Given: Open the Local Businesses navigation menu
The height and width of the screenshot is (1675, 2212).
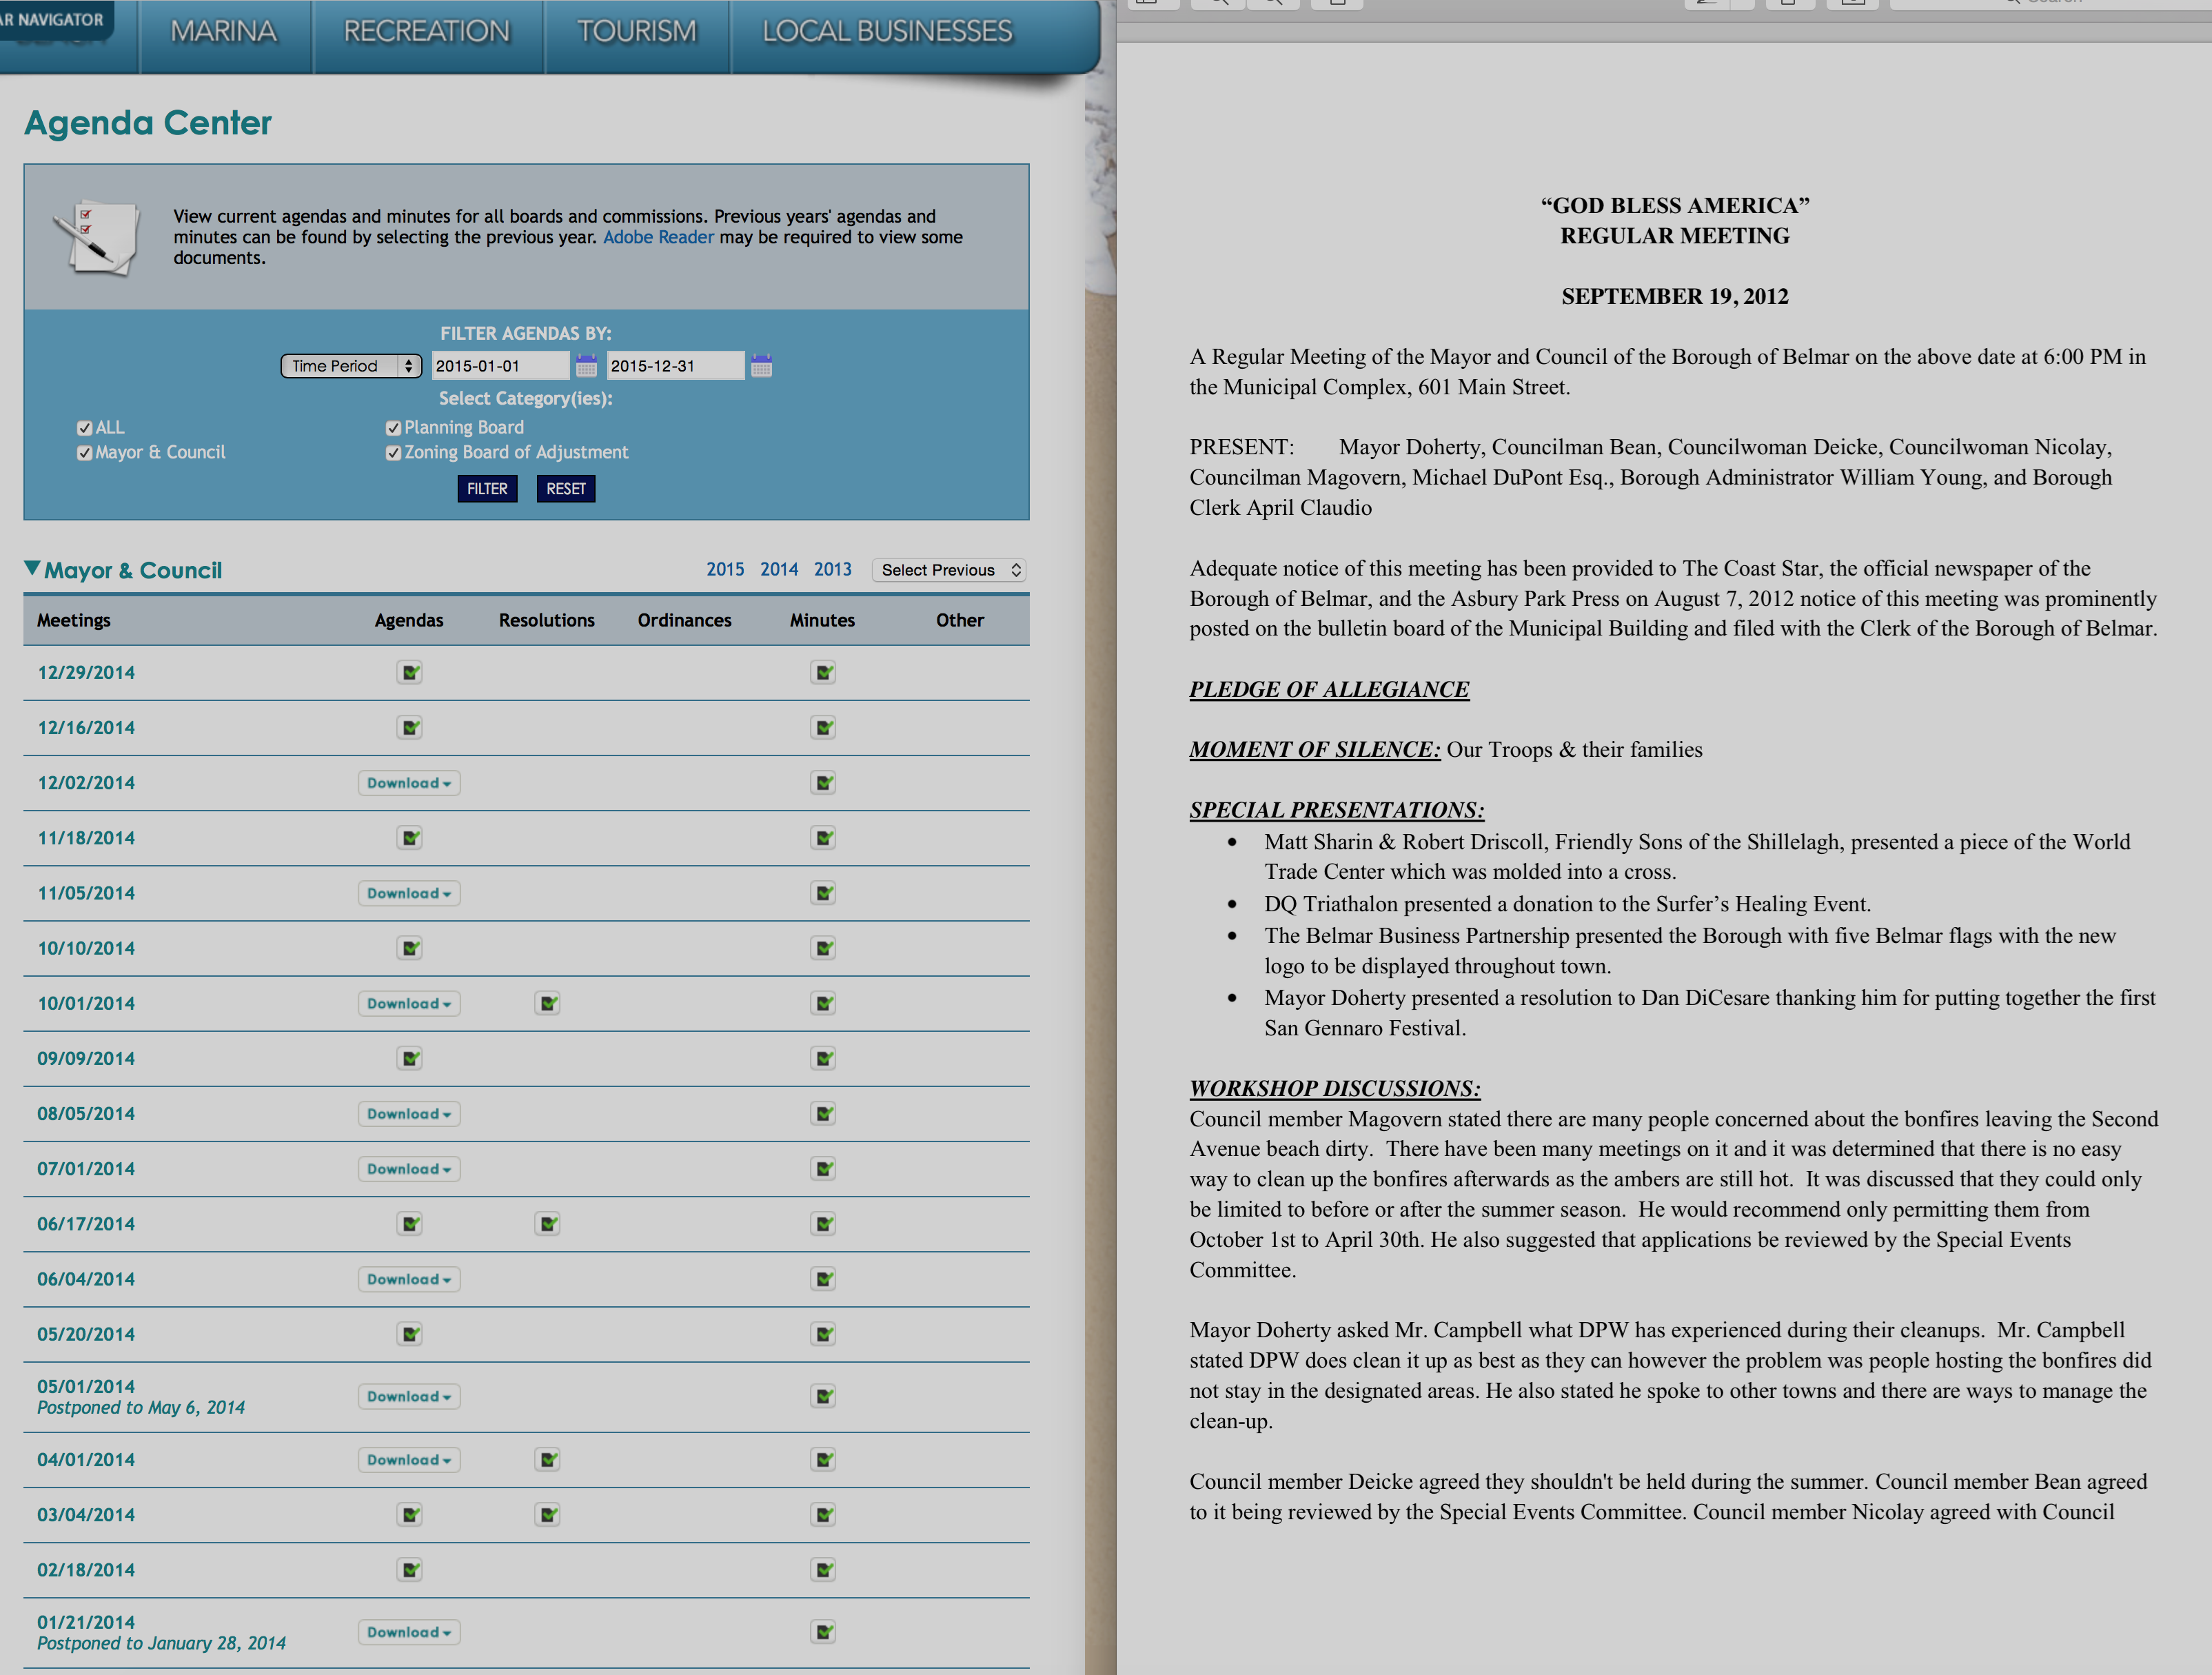Looking at the screenshot, I should click(888, 32).
